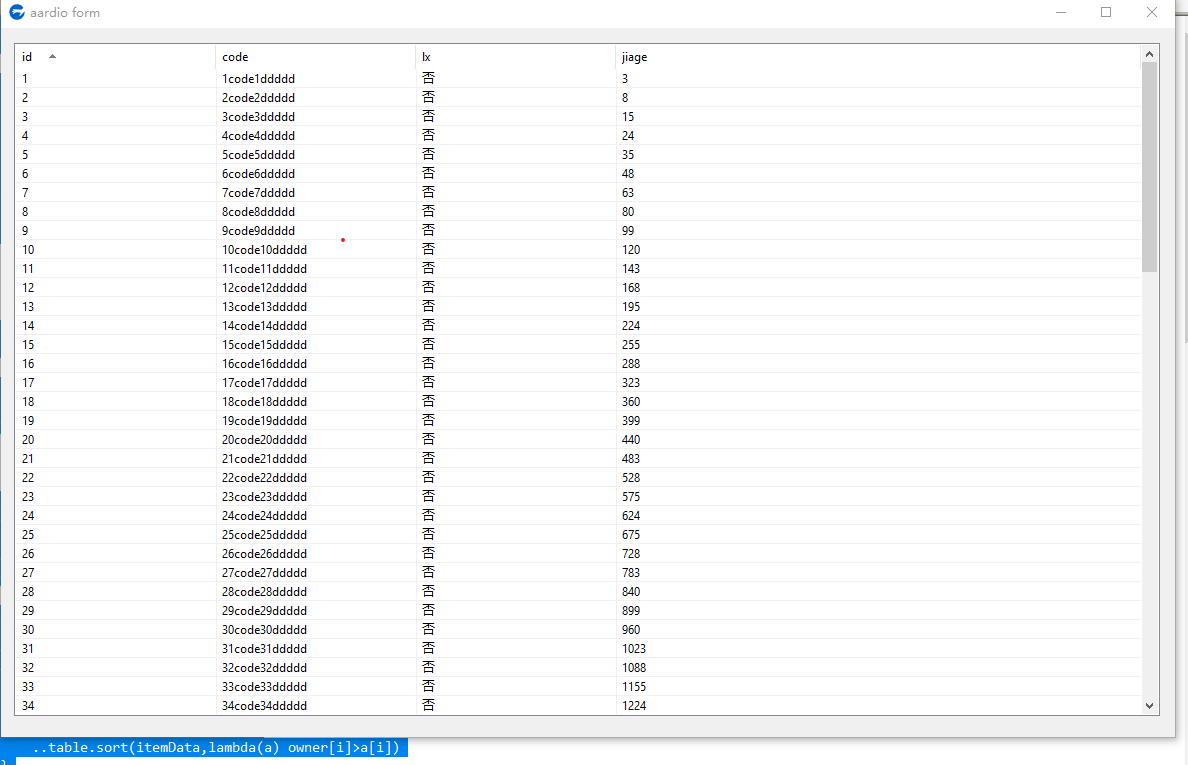Click the id sort ascending arrow
The width and height of the screenshot is (1188, 765).
click(52, 56)
